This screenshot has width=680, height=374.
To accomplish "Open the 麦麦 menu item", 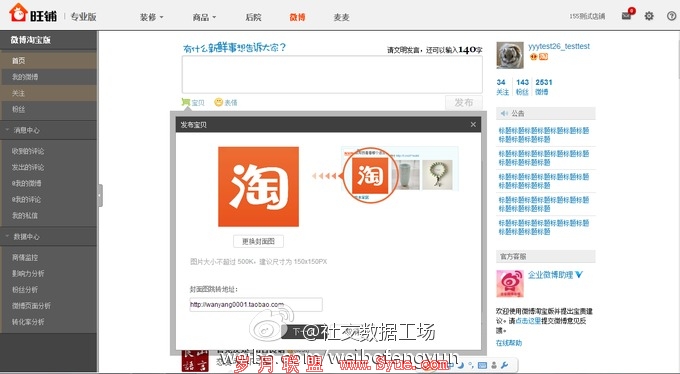I will 341,17.
